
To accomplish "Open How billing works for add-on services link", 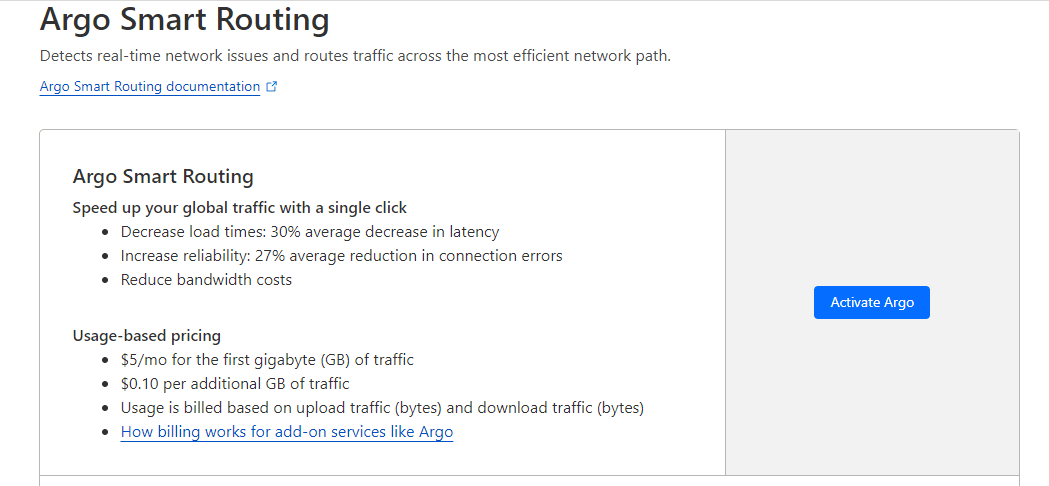I will click(287, 432).
